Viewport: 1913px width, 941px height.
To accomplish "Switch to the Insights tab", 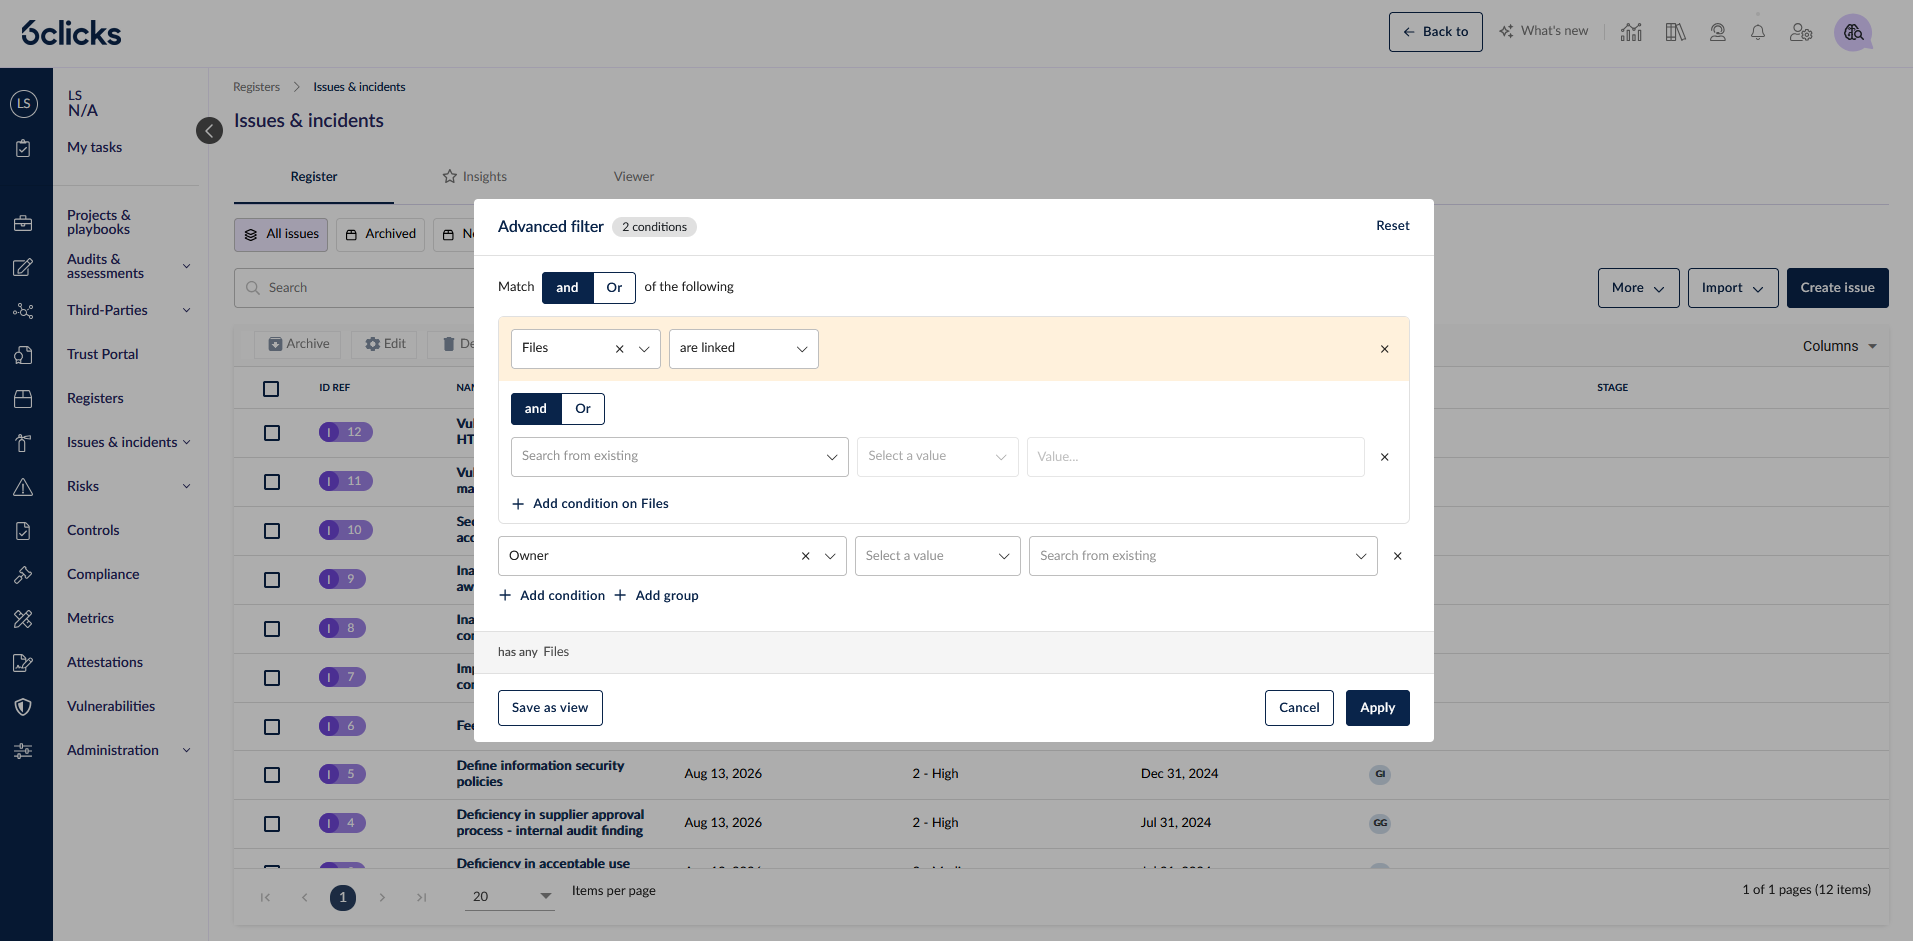I will point(475,177).
